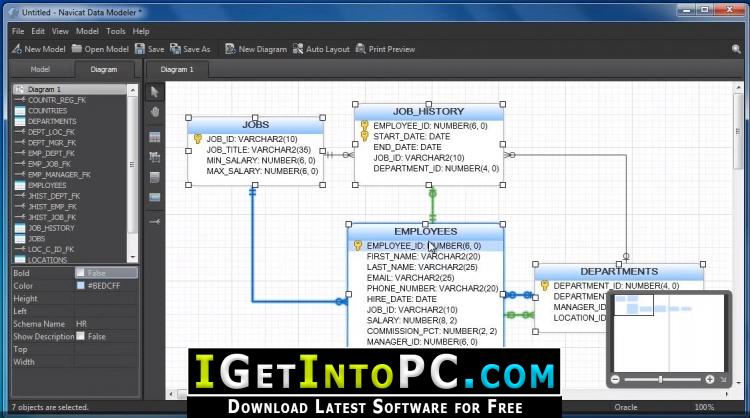Click START_DATE field in JOB_HISTORY
The width and height of the screenshot is (750, 418).
(412, 136)
